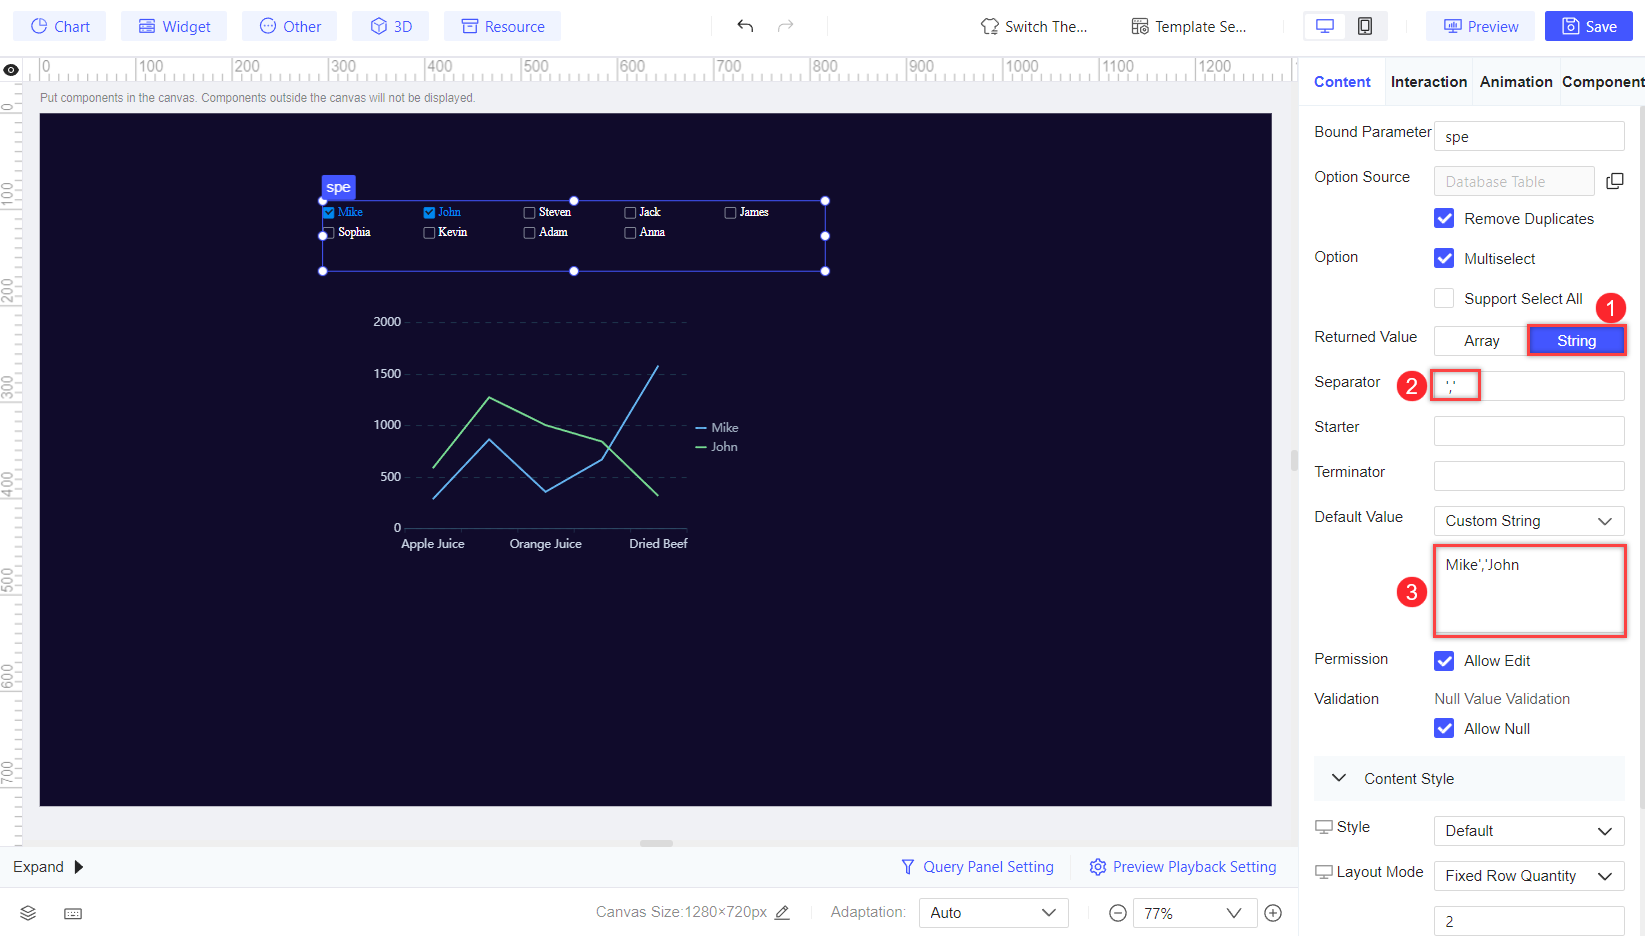Check the Steven option in canvas widget

coord(529,212)
